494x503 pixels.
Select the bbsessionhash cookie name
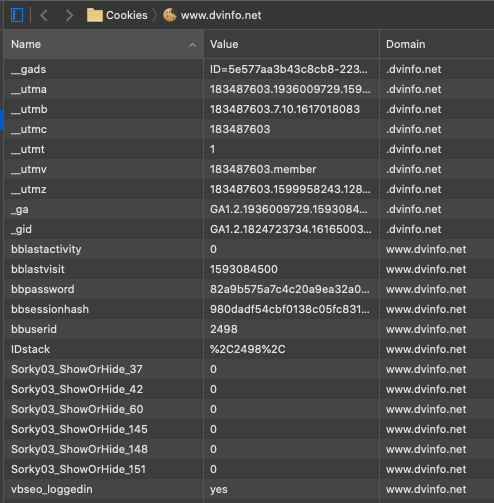tap(50, 309)
